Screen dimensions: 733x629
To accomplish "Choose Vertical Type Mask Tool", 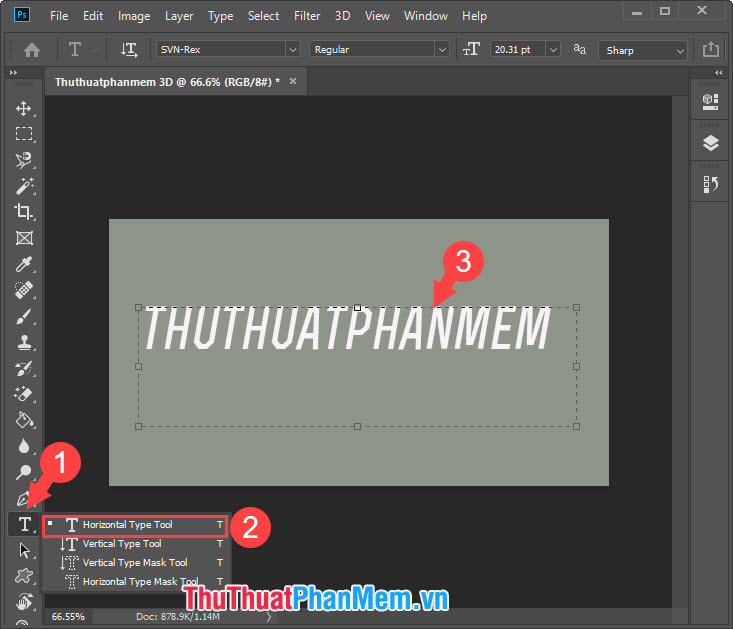I will [x=135, y=563].
